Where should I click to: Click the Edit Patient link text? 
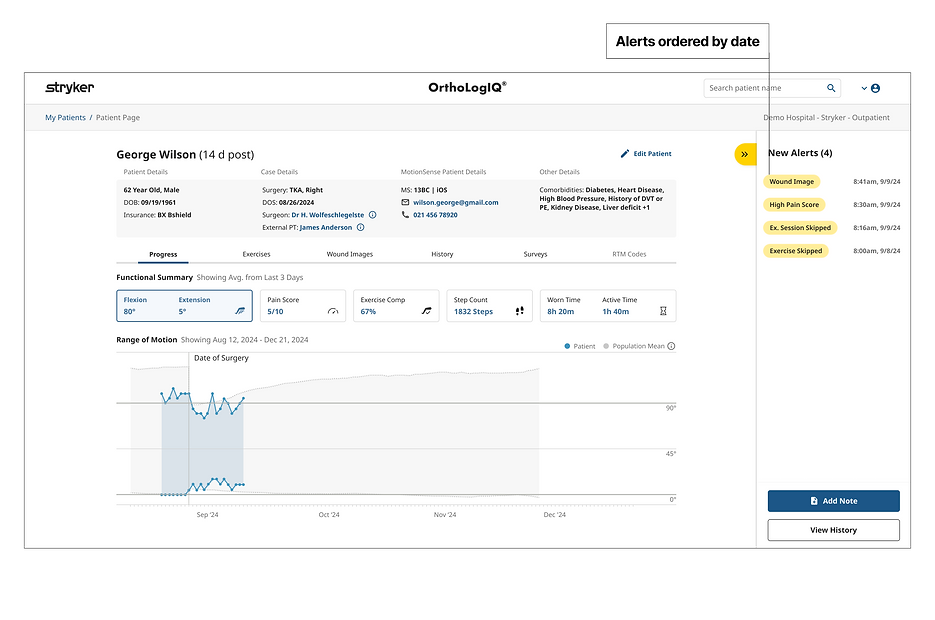(652, 154)
